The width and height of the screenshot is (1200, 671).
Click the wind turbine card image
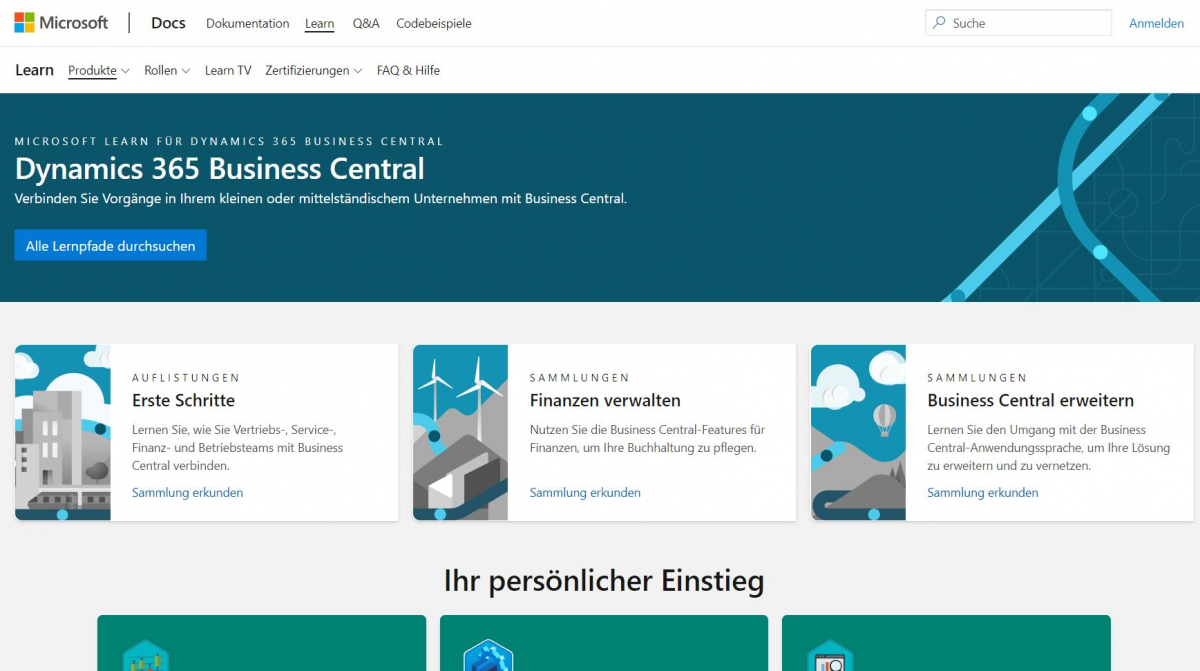point(460,432)
